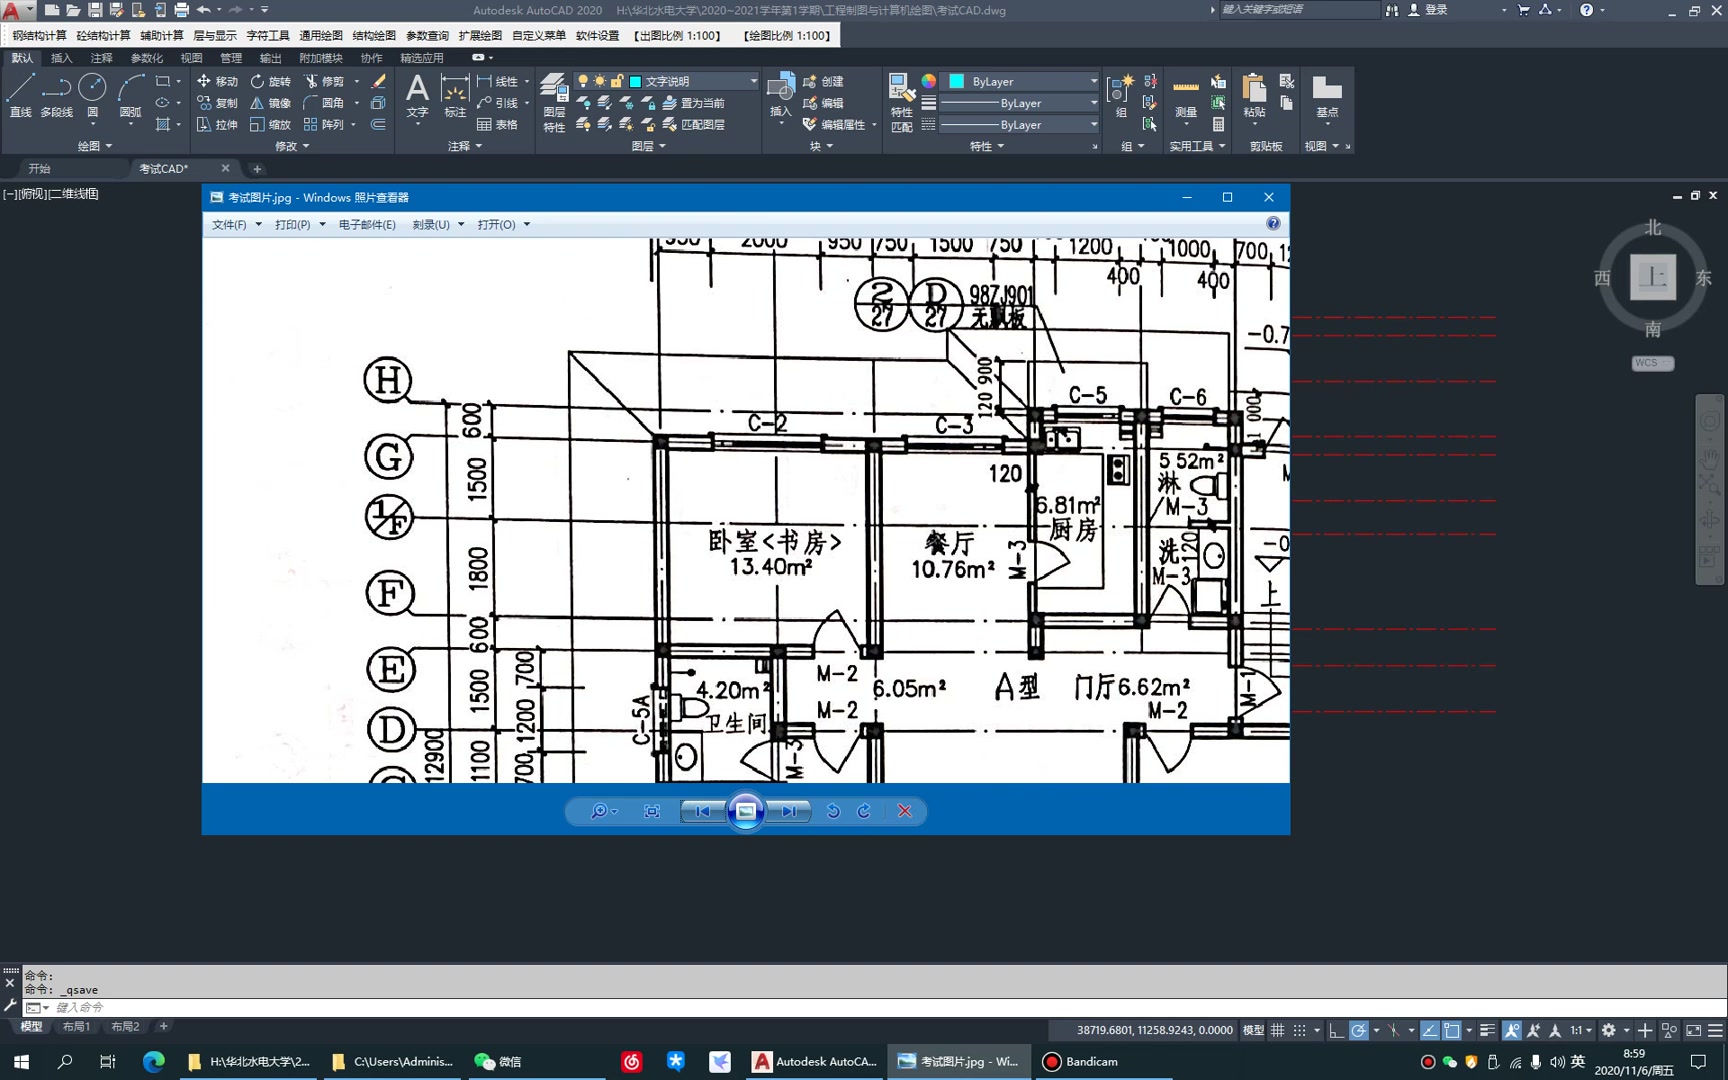
Task: Toggle annotation visibility in status bar
Action: click(x=1512, y=1030)
